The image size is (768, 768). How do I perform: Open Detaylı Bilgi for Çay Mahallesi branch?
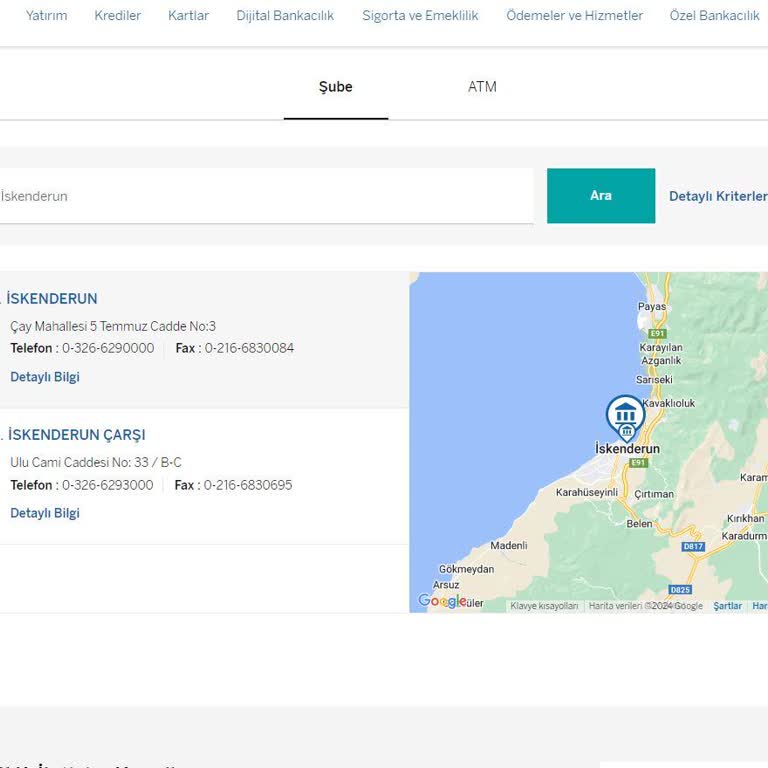point(45,377)
